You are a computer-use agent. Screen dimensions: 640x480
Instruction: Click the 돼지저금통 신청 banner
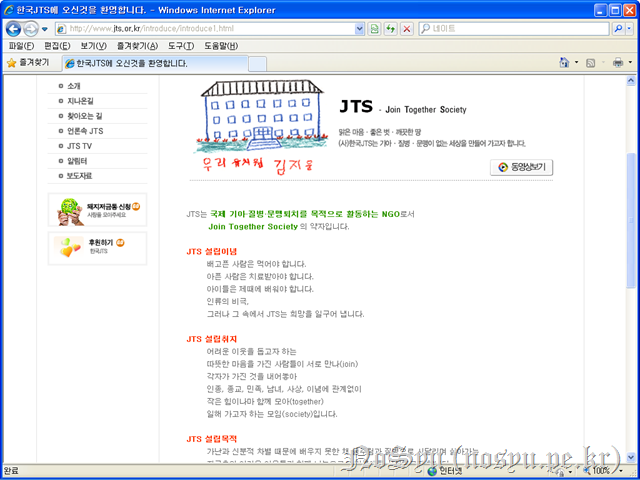pos(97,209)
